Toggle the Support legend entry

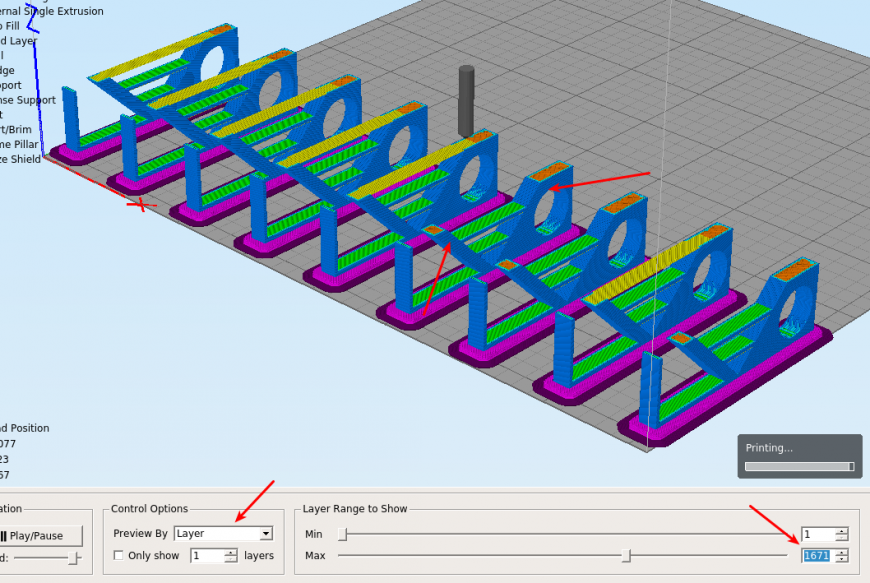[18, 85]
